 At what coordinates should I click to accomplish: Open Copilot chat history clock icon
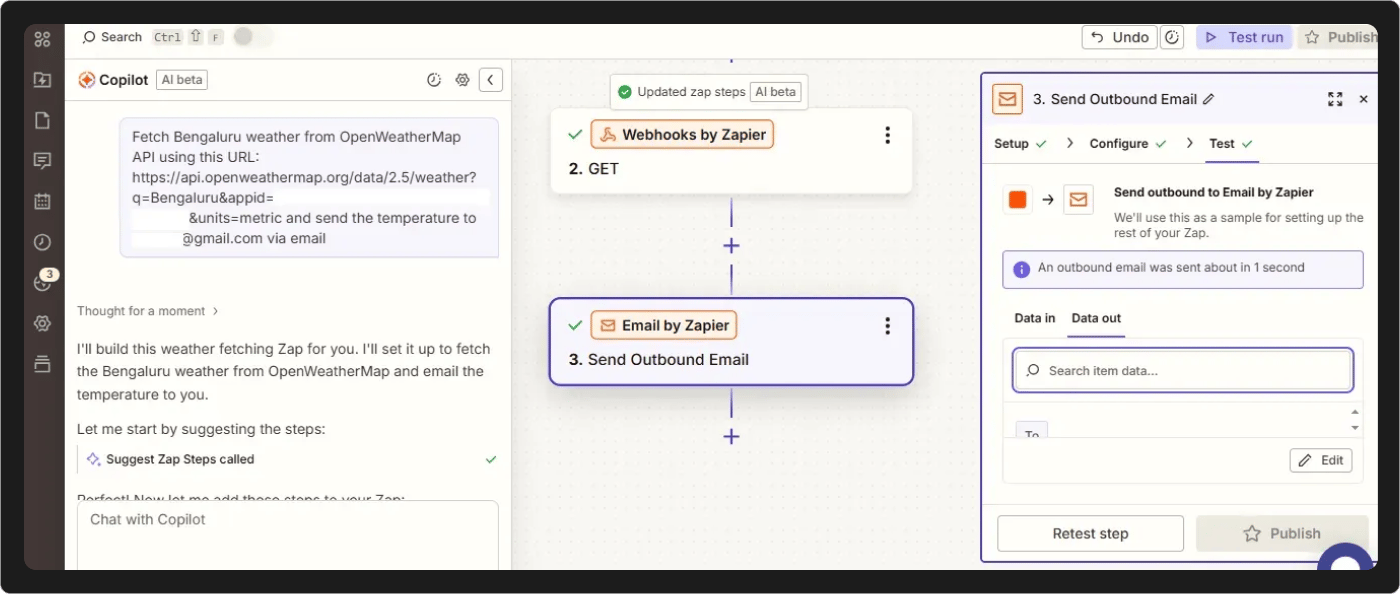point(434,80)
